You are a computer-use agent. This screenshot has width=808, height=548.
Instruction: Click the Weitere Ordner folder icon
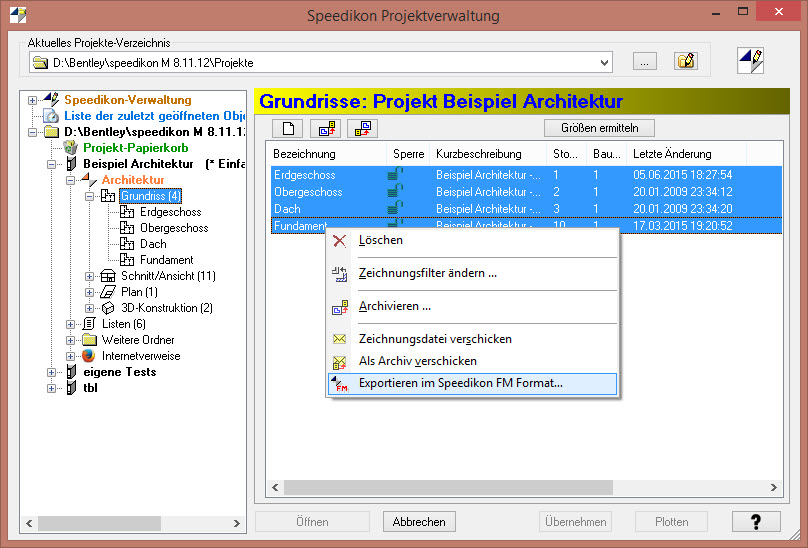[89, 340]
